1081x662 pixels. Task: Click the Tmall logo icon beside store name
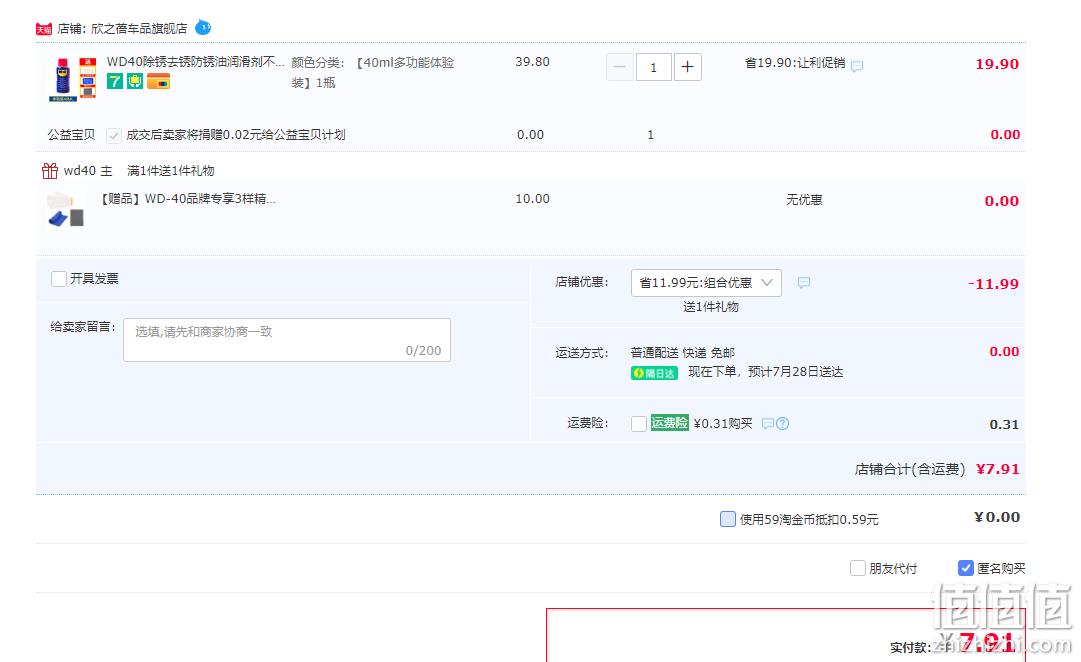44,29
